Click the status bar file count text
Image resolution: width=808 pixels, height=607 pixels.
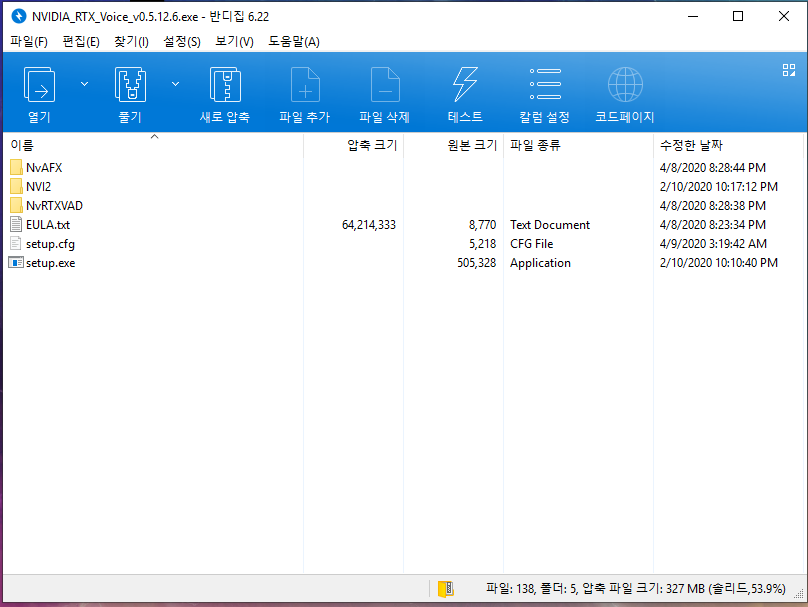coord(636,588)
